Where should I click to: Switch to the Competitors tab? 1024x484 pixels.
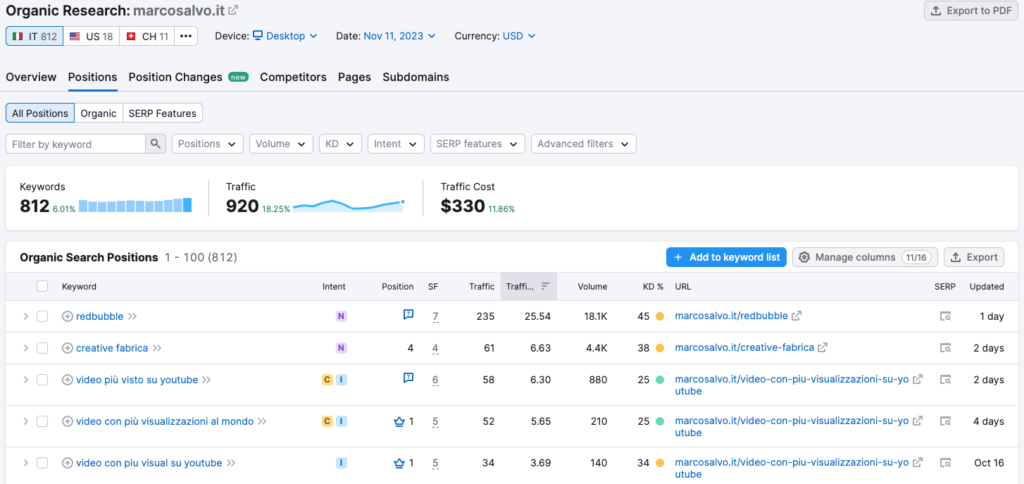(293, 77)
